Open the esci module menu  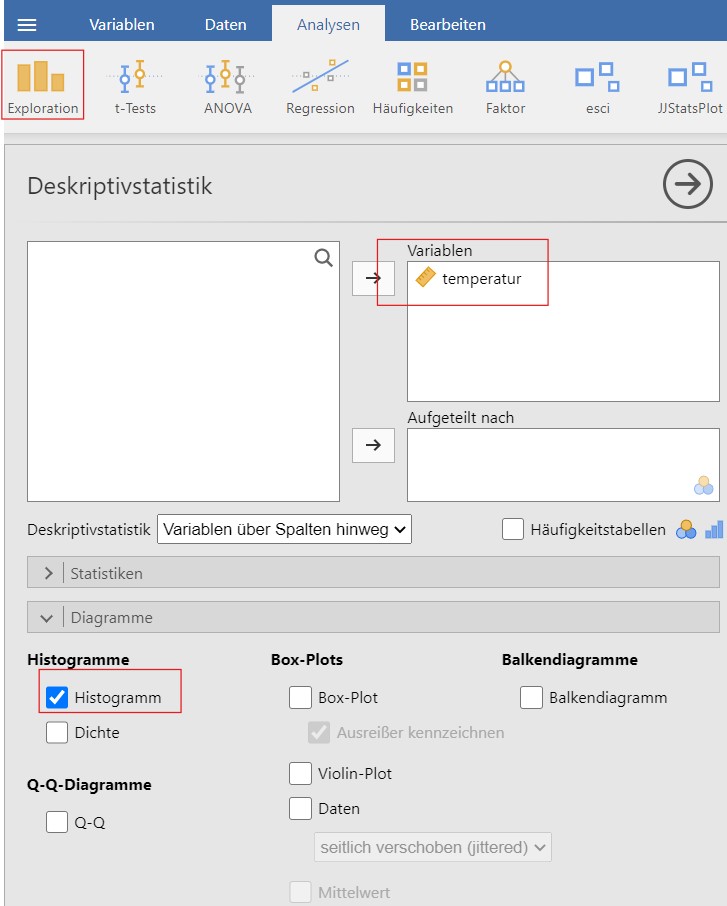click(598, 87)
